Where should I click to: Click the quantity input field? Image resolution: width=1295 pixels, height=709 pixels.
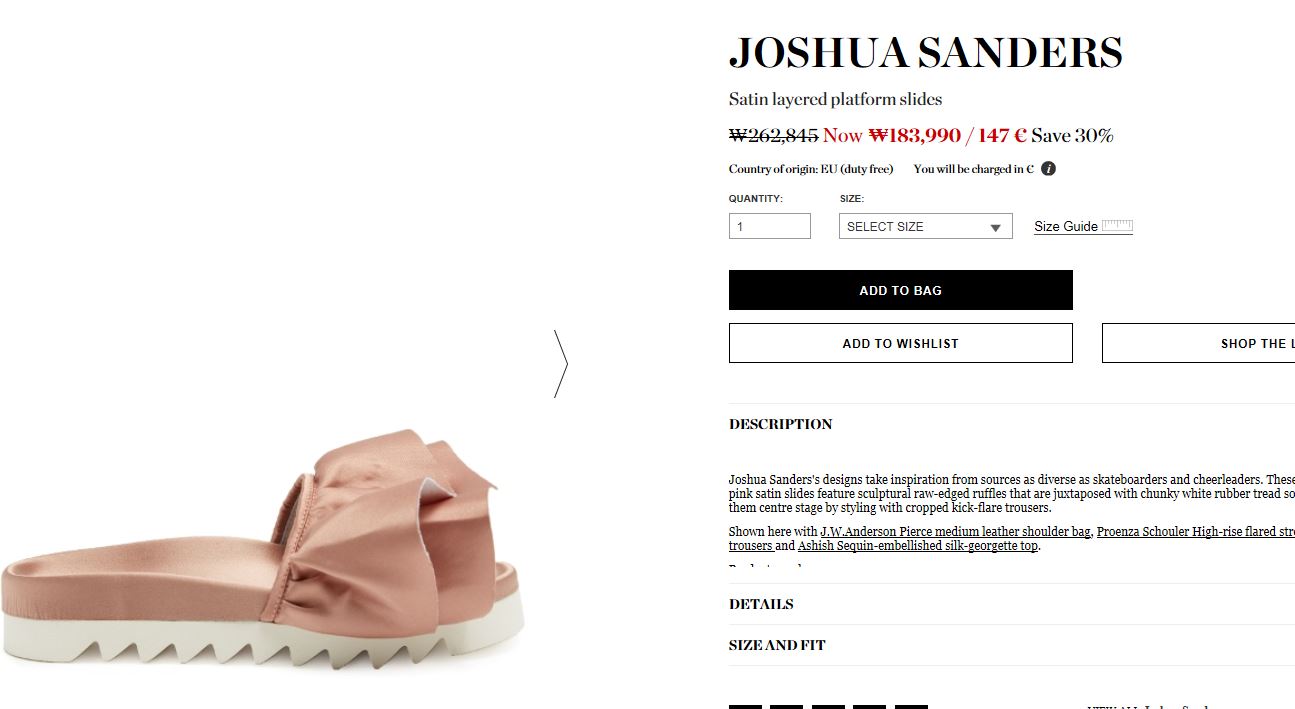(x=769, y=226)
